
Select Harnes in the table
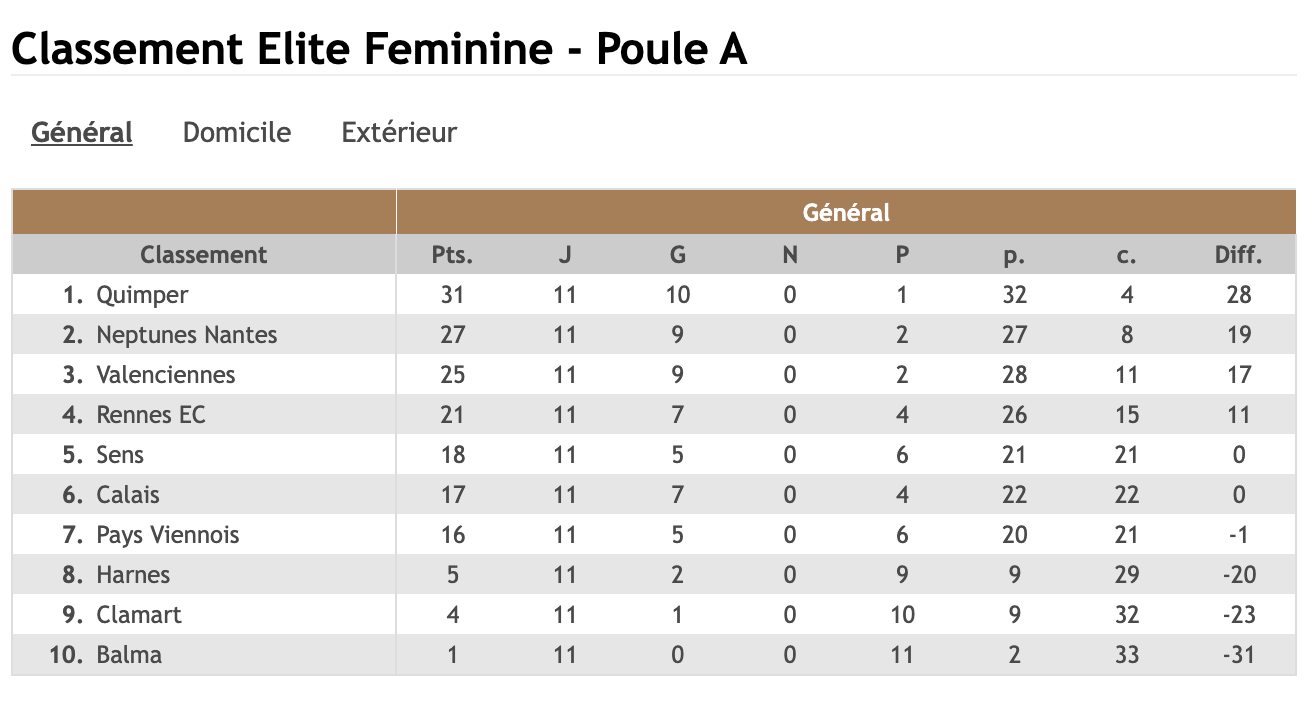[133, 575]
